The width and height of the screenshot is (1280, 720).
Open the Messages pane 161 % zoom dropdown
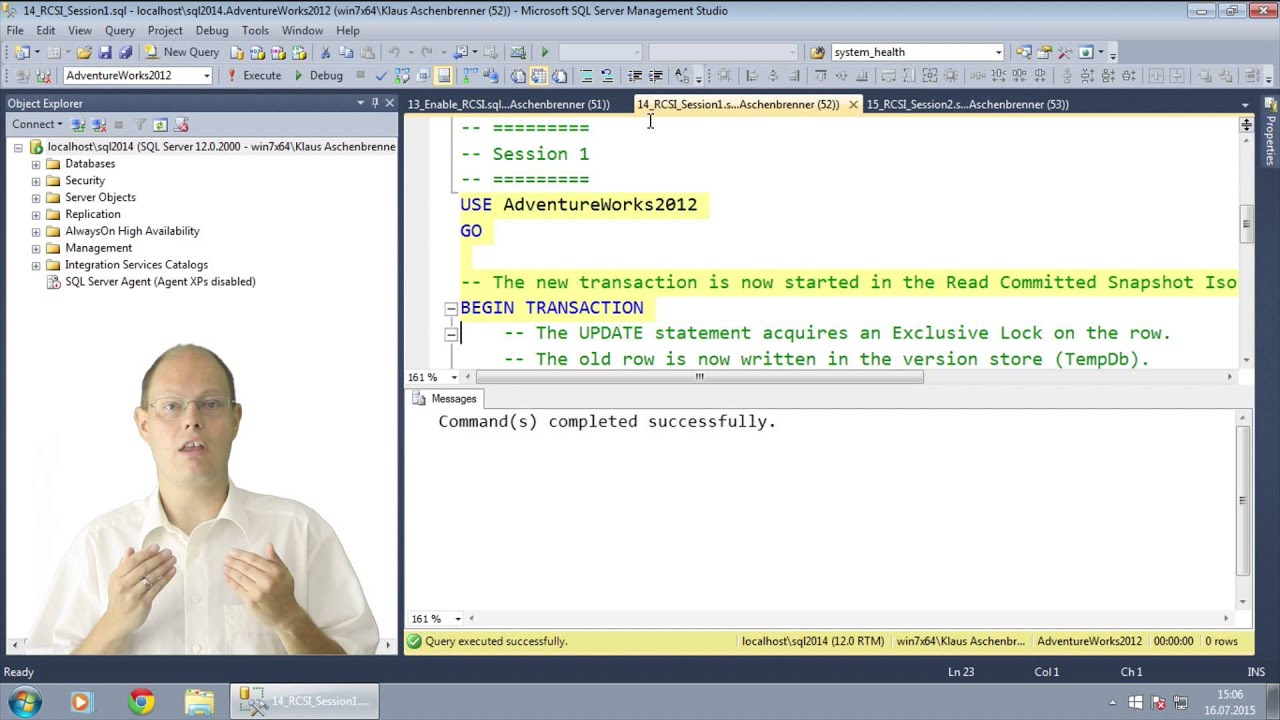point(457,619)
